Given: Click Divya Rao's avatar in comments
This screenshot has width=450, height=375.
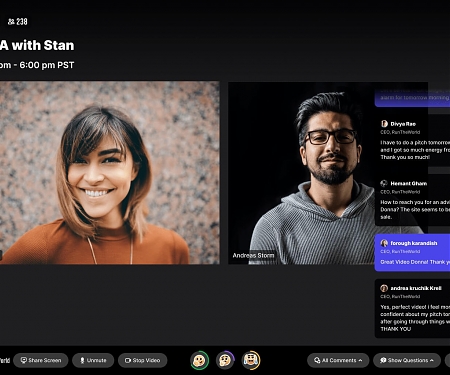Looking at the screenshot, I should click(x=384, y=124).
